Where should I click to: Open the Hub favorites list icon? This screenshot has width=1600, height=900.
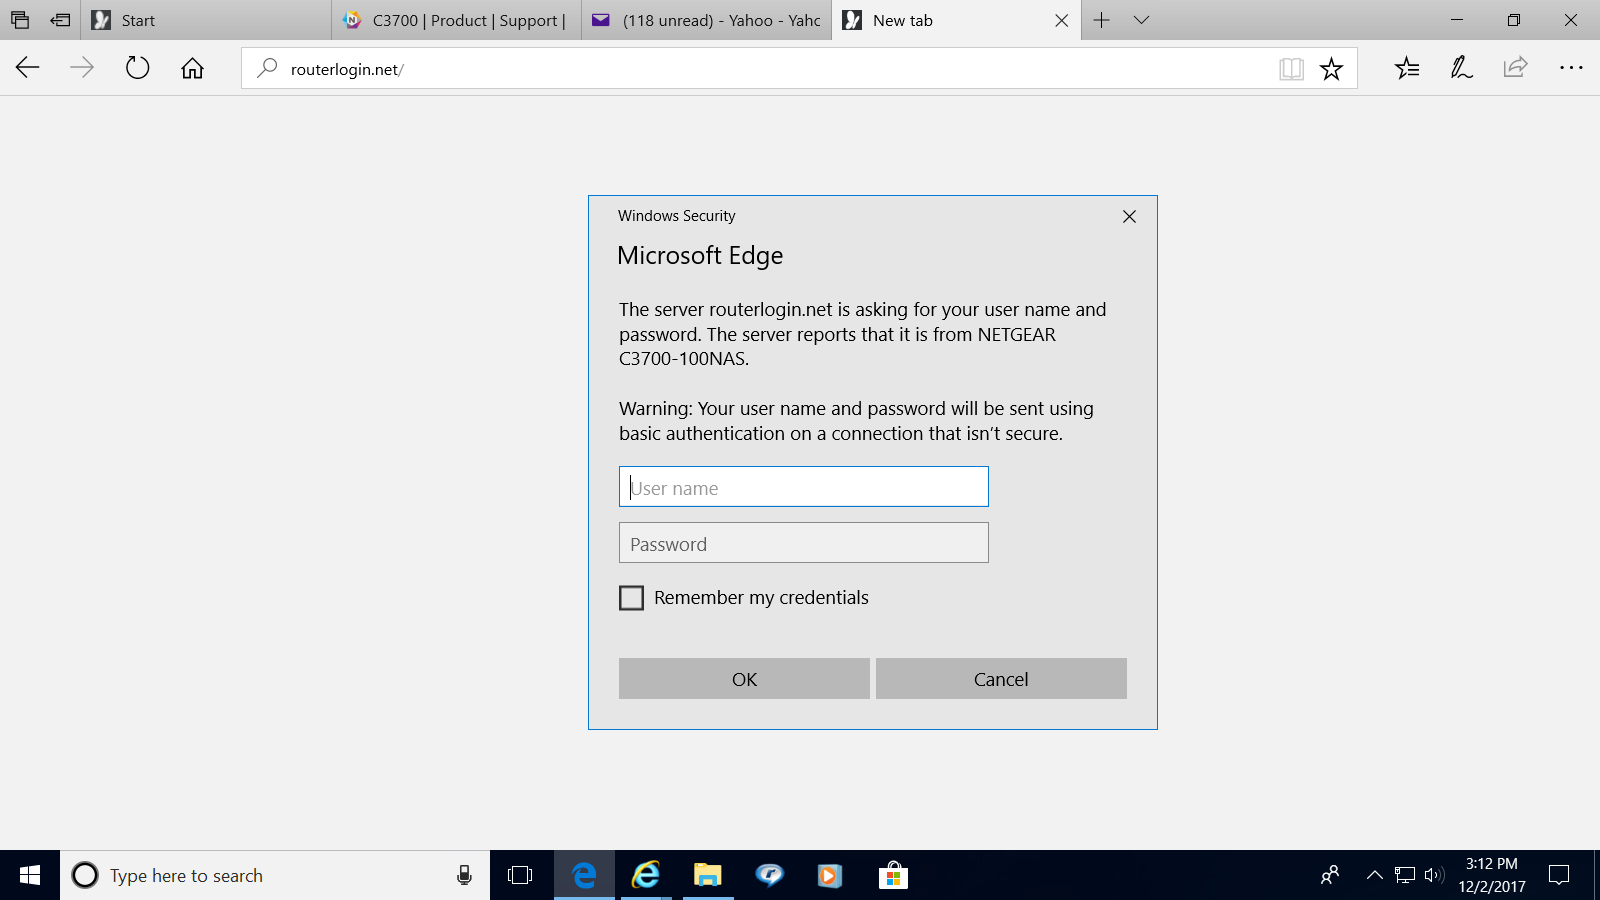[x=1407, y=68]
